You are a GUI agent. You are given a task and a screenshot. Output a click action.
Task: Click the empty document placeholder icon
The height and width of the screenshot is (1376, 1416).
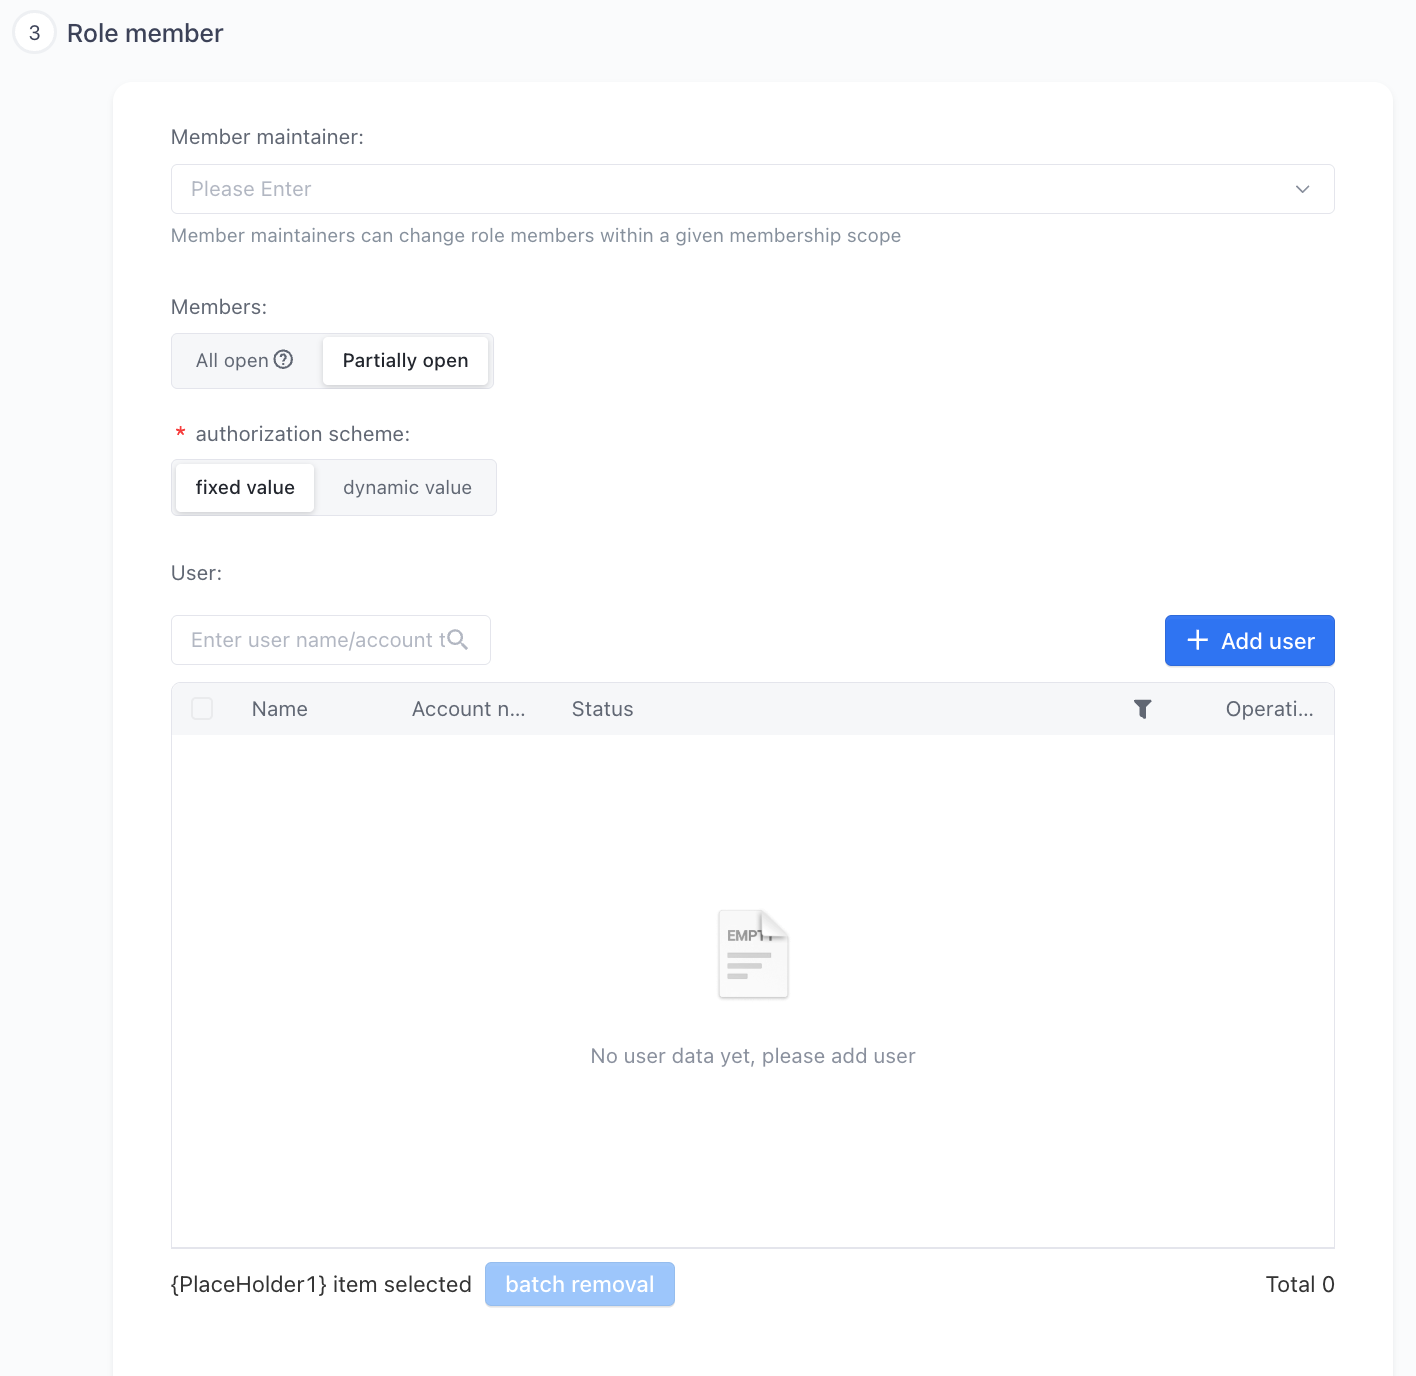click(753, 954)
